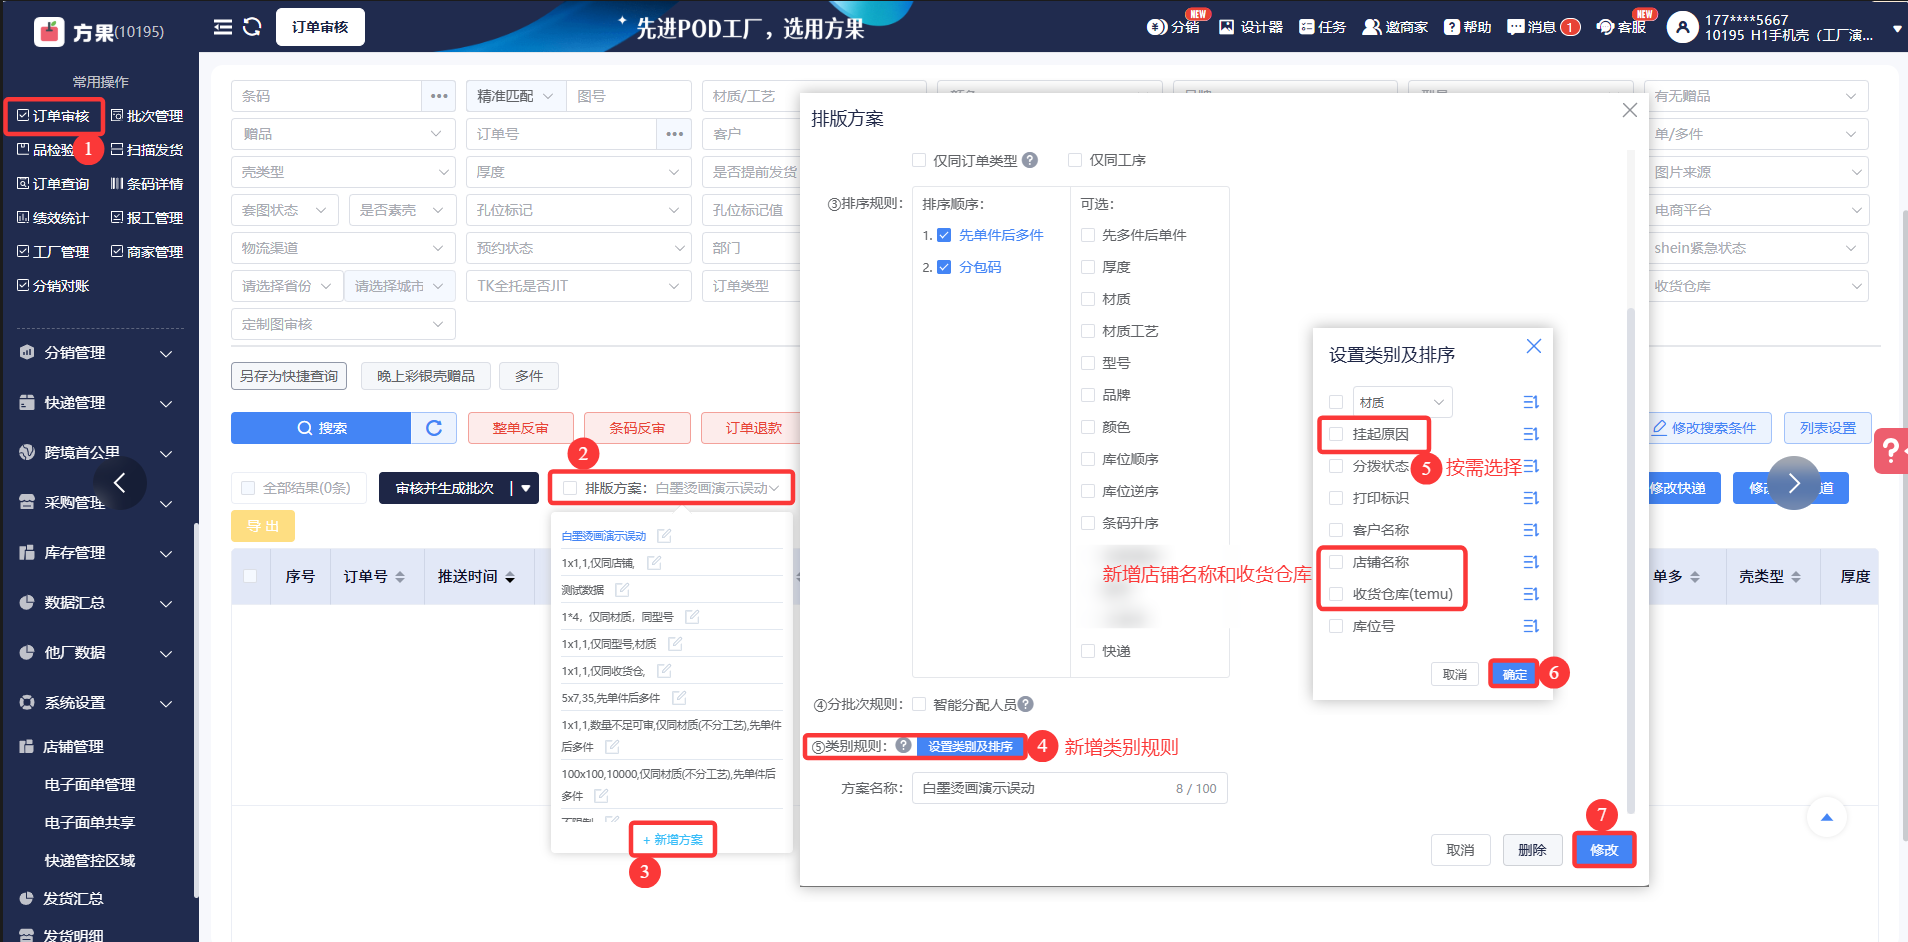Check the 收货仓库(temu) checkbox

coord(1336,594)
